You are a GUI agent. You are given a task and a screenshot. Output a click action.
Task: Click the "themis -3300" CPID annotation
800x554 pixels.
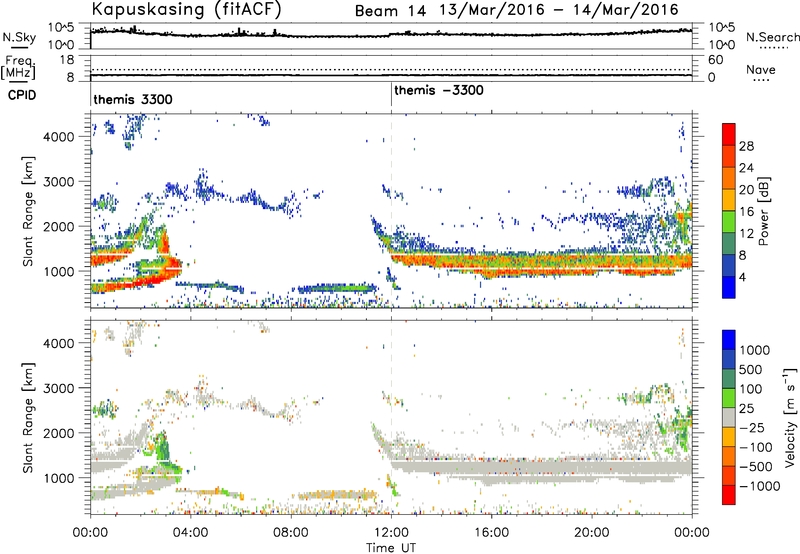tap(439, 91)
